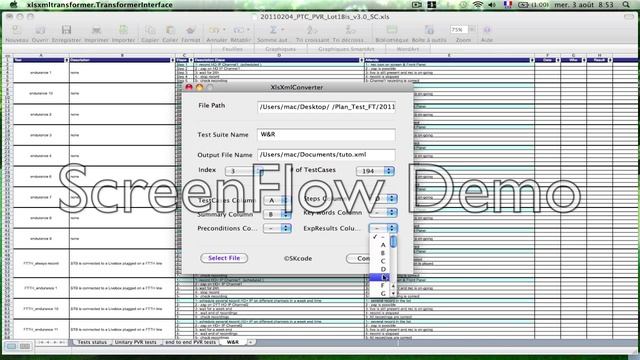Open the Index dropdown showing 3
This screenshot has height=360, width=640.
pos(245,171)
